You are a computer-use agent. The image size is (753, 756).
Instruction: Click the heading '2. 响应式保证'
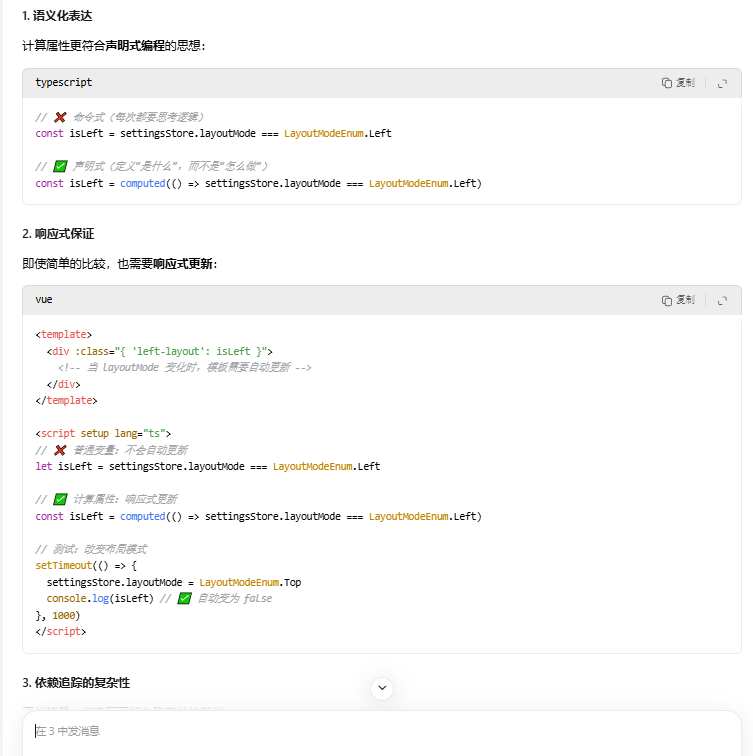[58, 234]
